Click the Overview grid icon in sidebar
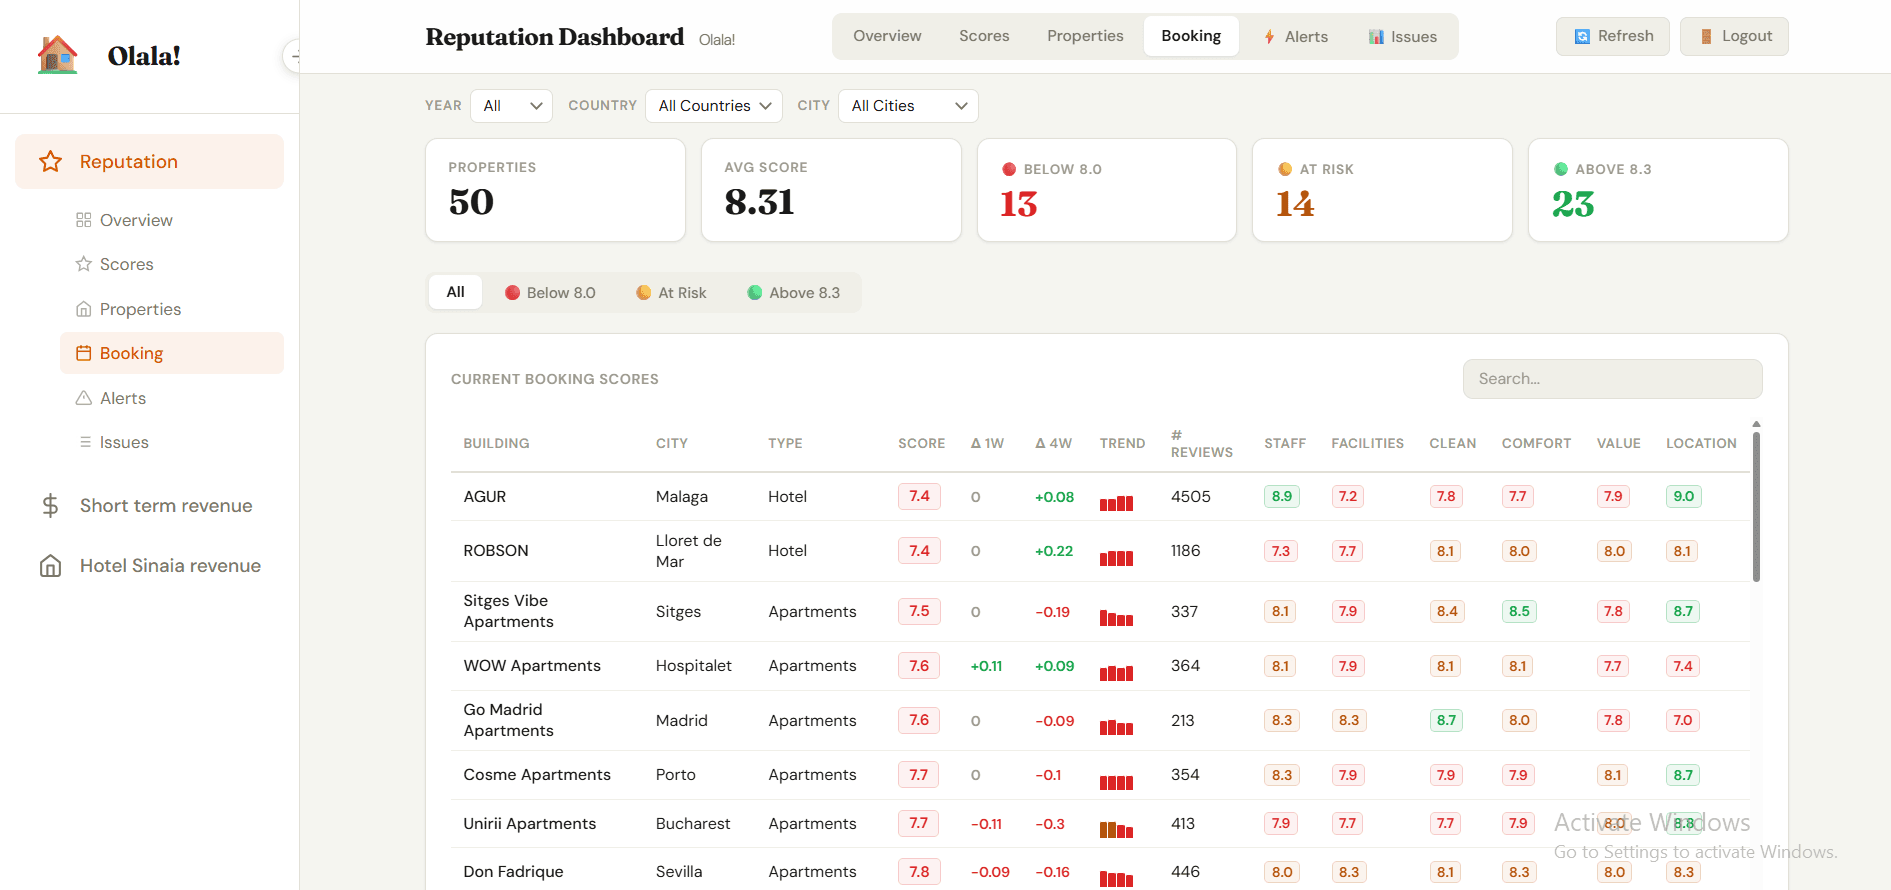 tap(84, 220)
